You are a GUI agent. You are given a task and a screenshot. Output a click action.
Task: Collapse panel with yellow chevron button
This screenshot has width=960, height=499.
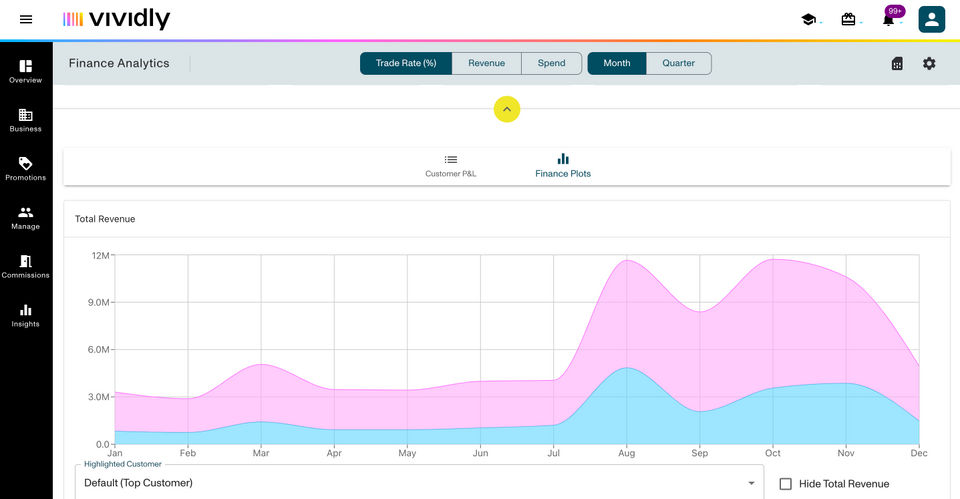[507, 109]
